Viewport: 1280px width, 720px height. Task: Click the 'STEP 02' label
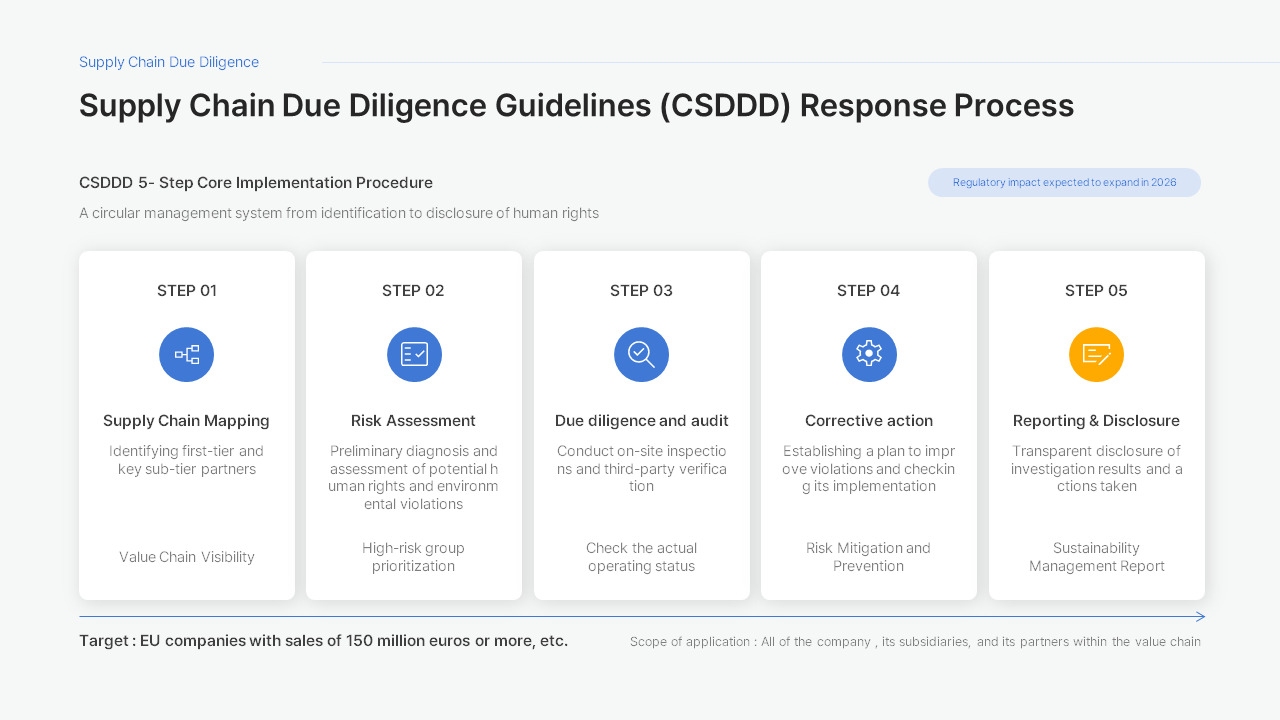click(x=413, y=291)
